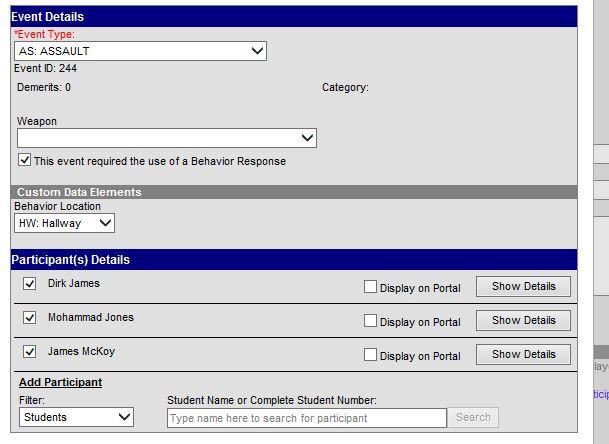Uncheck the Mohammad Jones participant checkbox

tap(30, 317)
